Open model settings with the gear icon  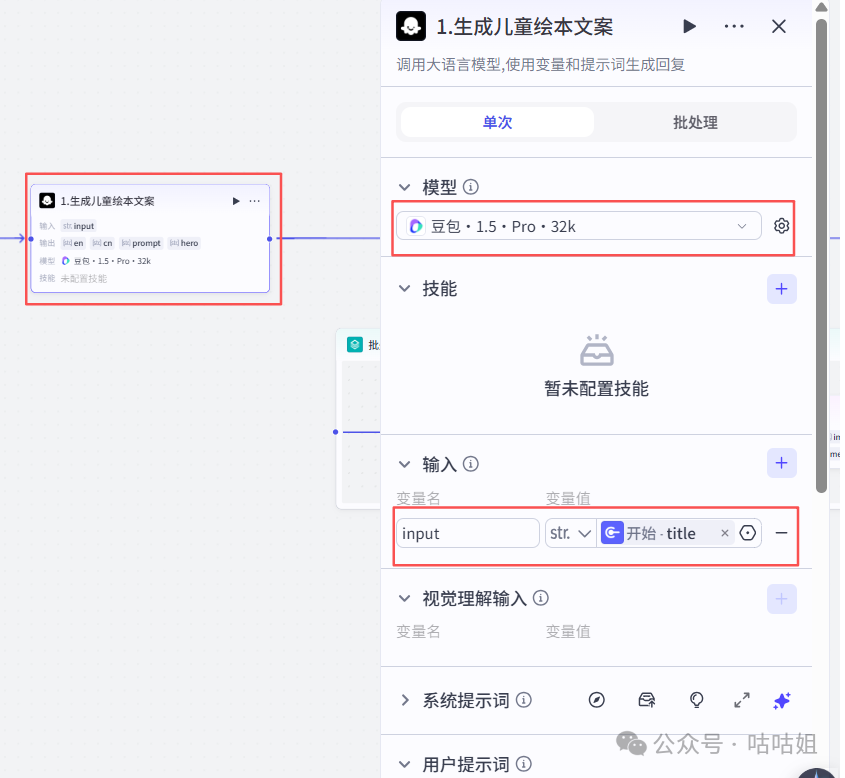781,225
